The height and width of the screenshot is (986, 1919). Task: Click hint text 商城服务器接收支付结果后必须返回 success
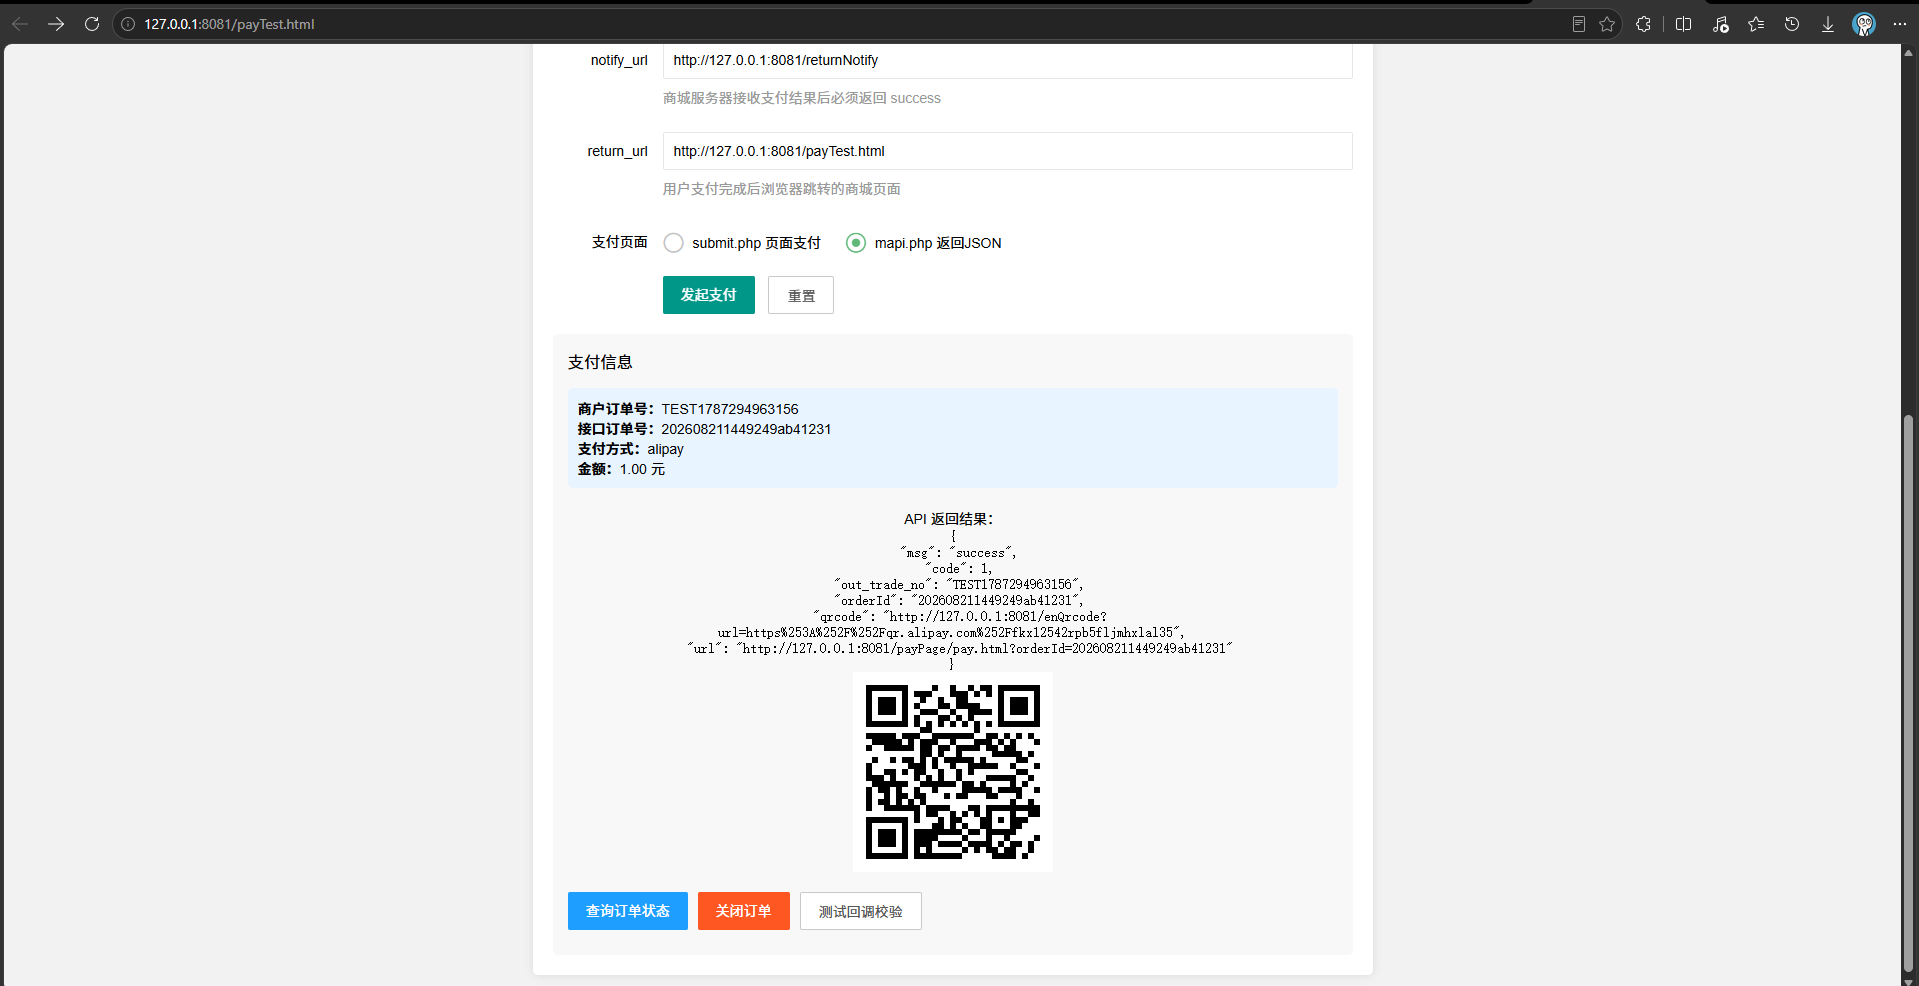[802, 98]
